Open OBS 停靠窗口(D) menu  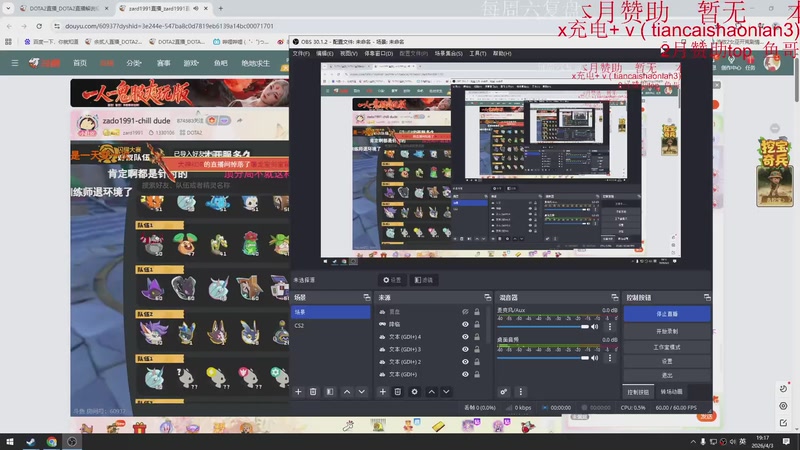pyautogui.click(x=379, y=54)
